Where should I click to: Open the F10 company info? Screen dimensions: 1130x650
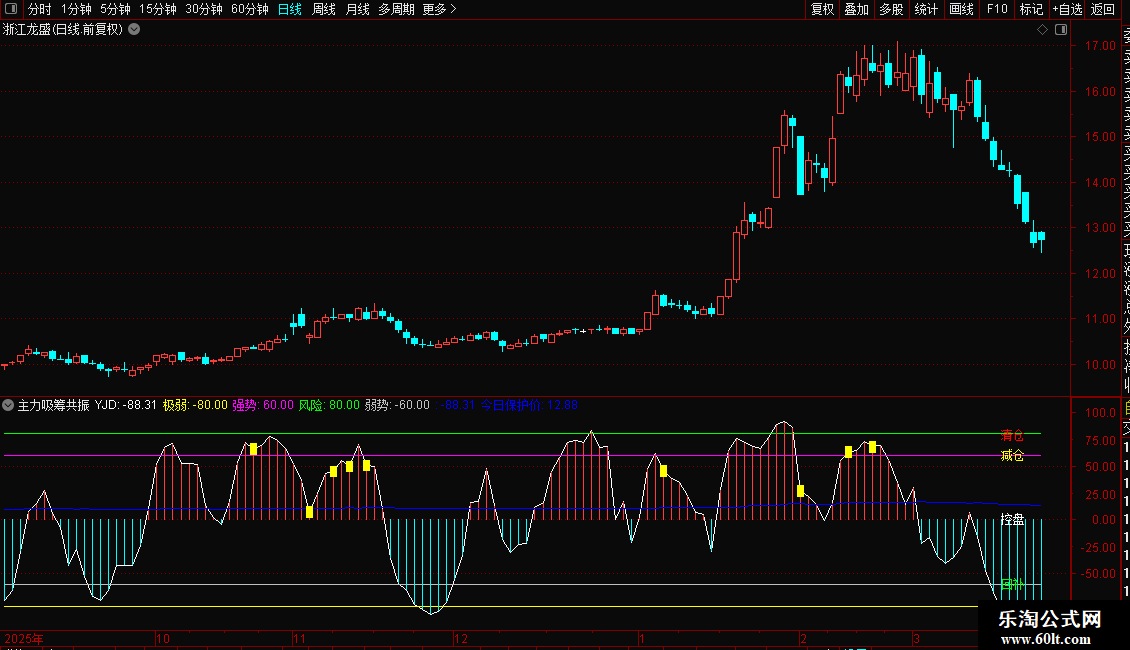click(x=997, y=9)
